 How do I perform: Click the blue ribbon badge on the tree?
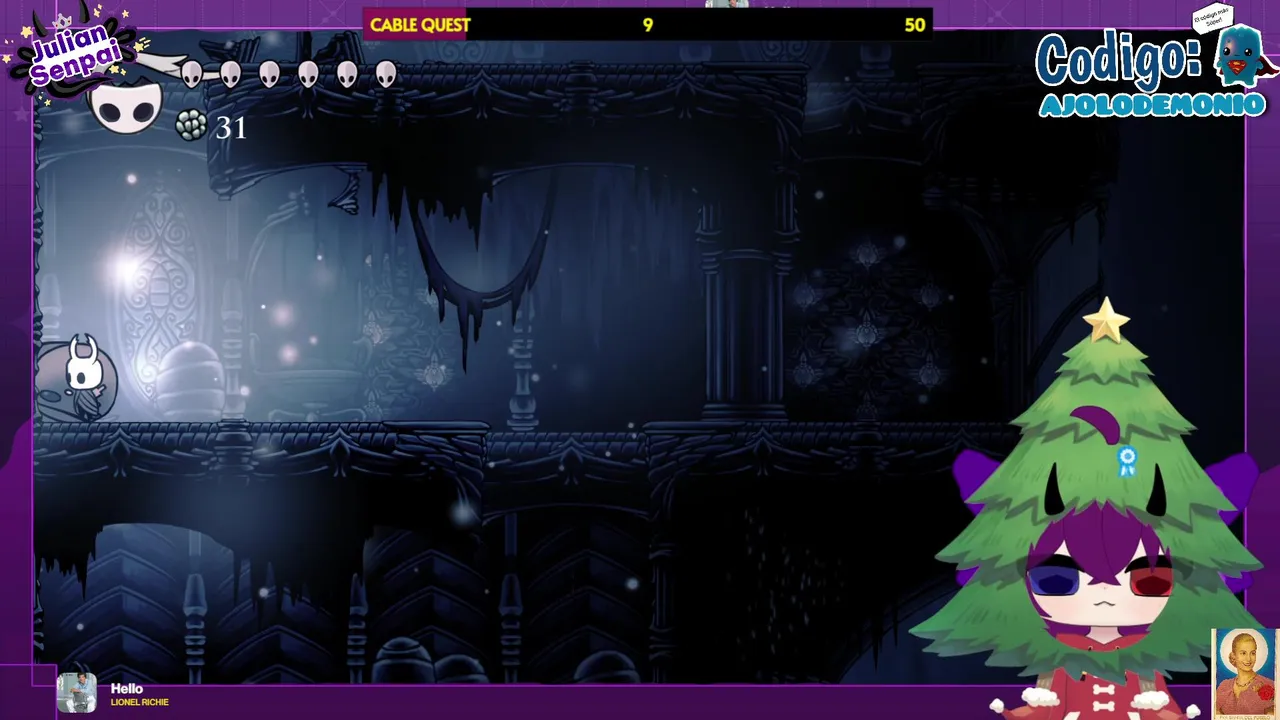[1127, 461]
